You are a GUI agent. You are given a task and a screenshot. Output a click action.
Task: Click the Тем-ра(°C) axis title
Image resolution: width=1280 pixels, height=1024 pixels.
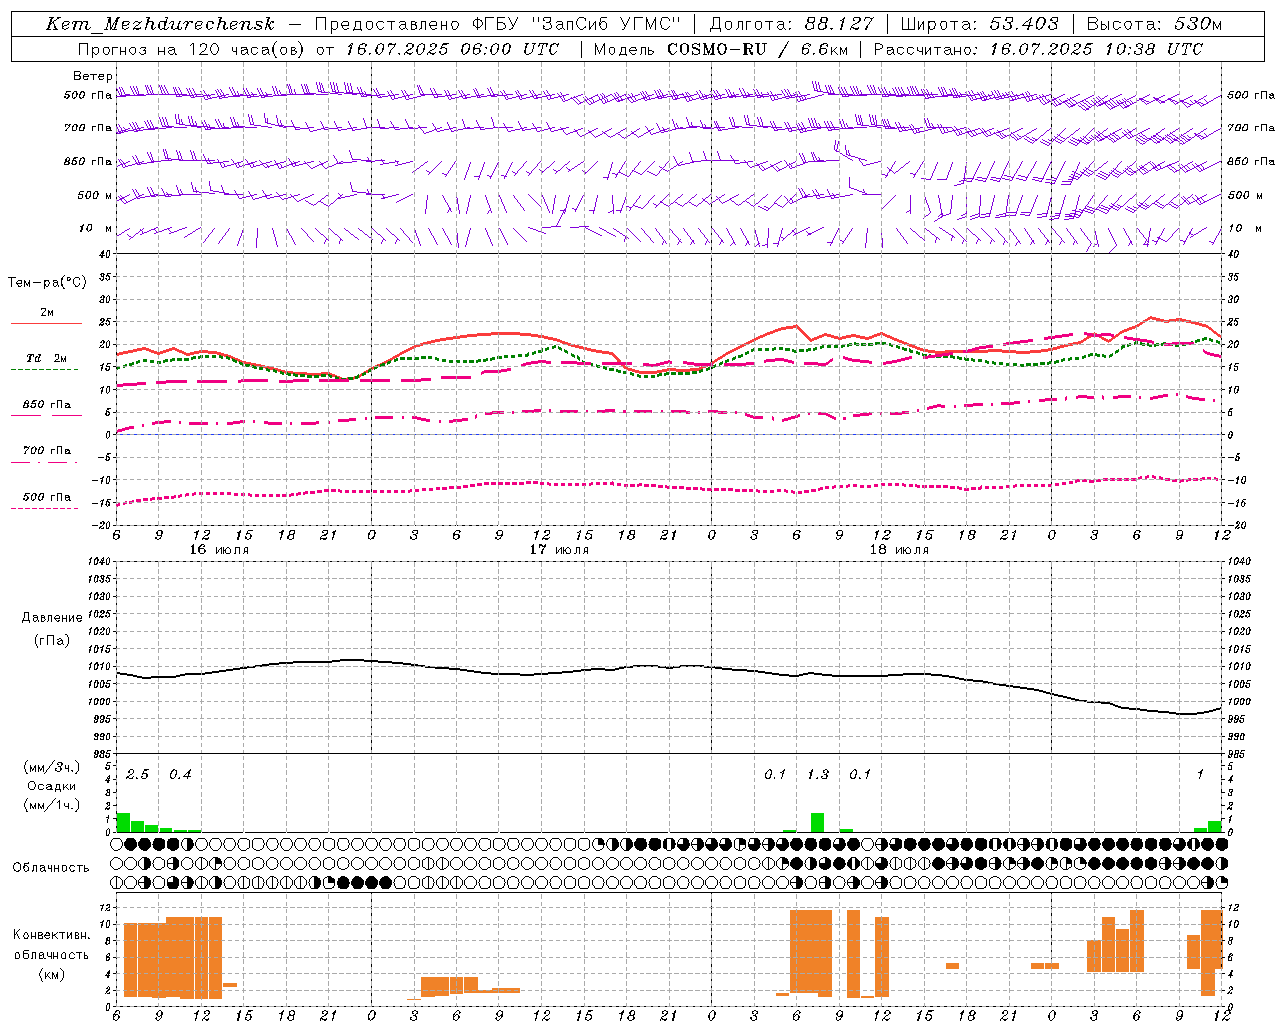(47, 283)
